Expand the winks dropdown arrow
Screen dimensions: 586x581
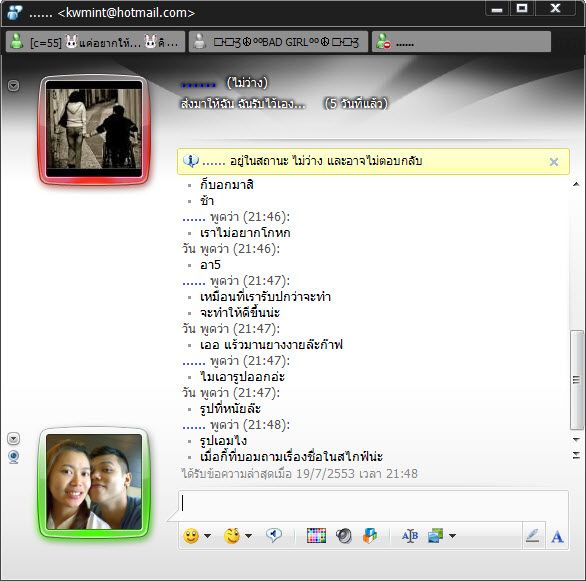tap(249, 536)
